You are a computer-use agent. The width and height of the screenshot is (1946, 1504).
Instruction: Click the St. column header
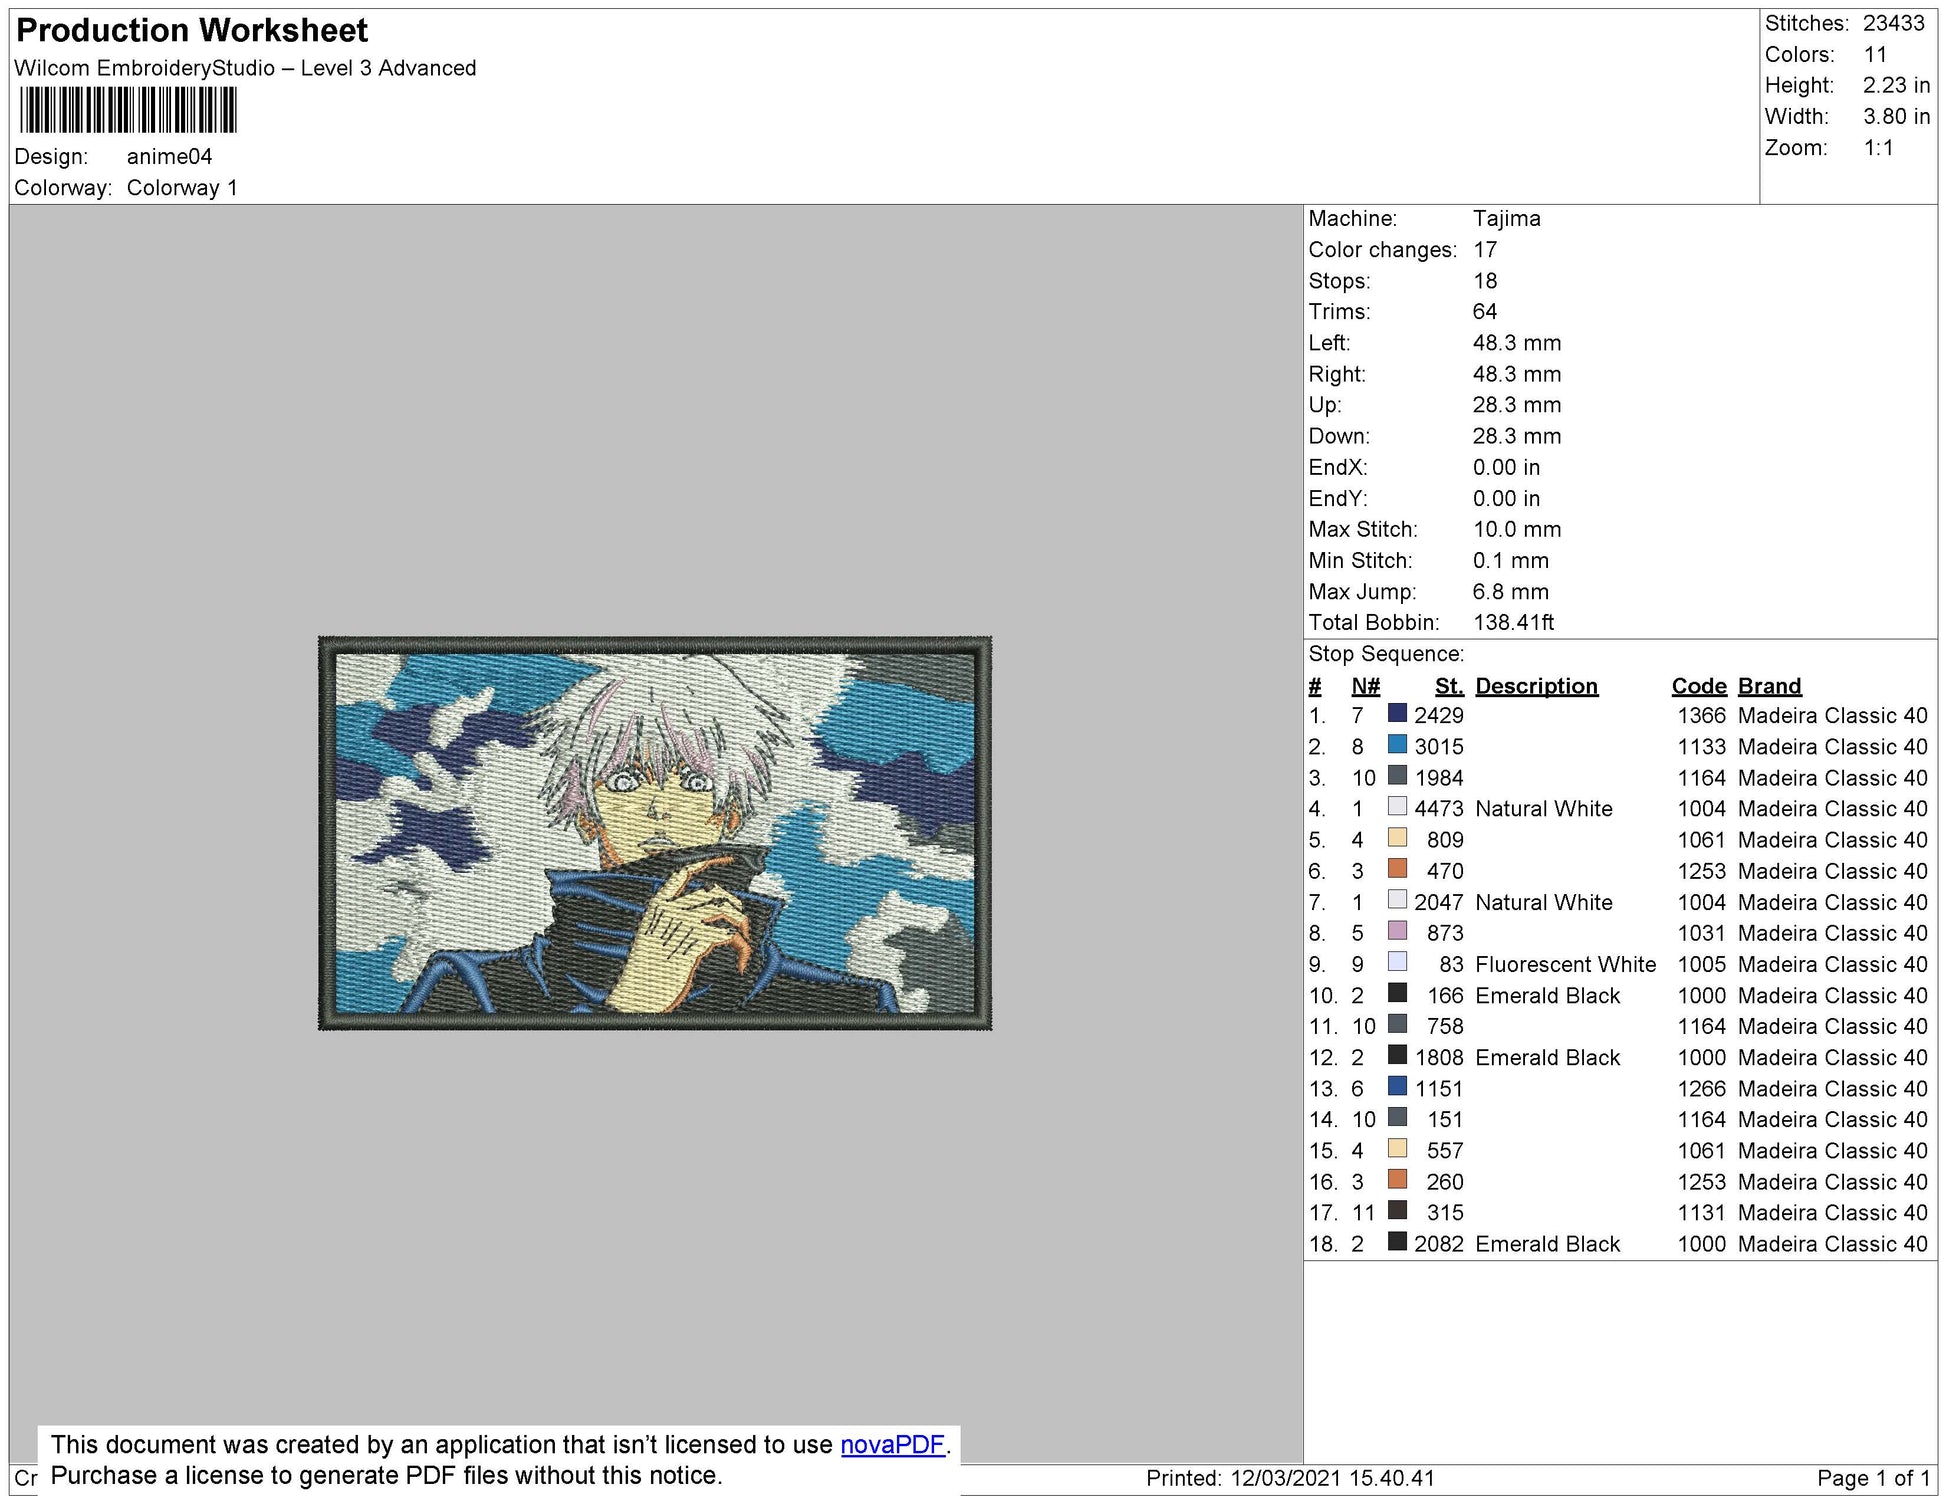1448,686
